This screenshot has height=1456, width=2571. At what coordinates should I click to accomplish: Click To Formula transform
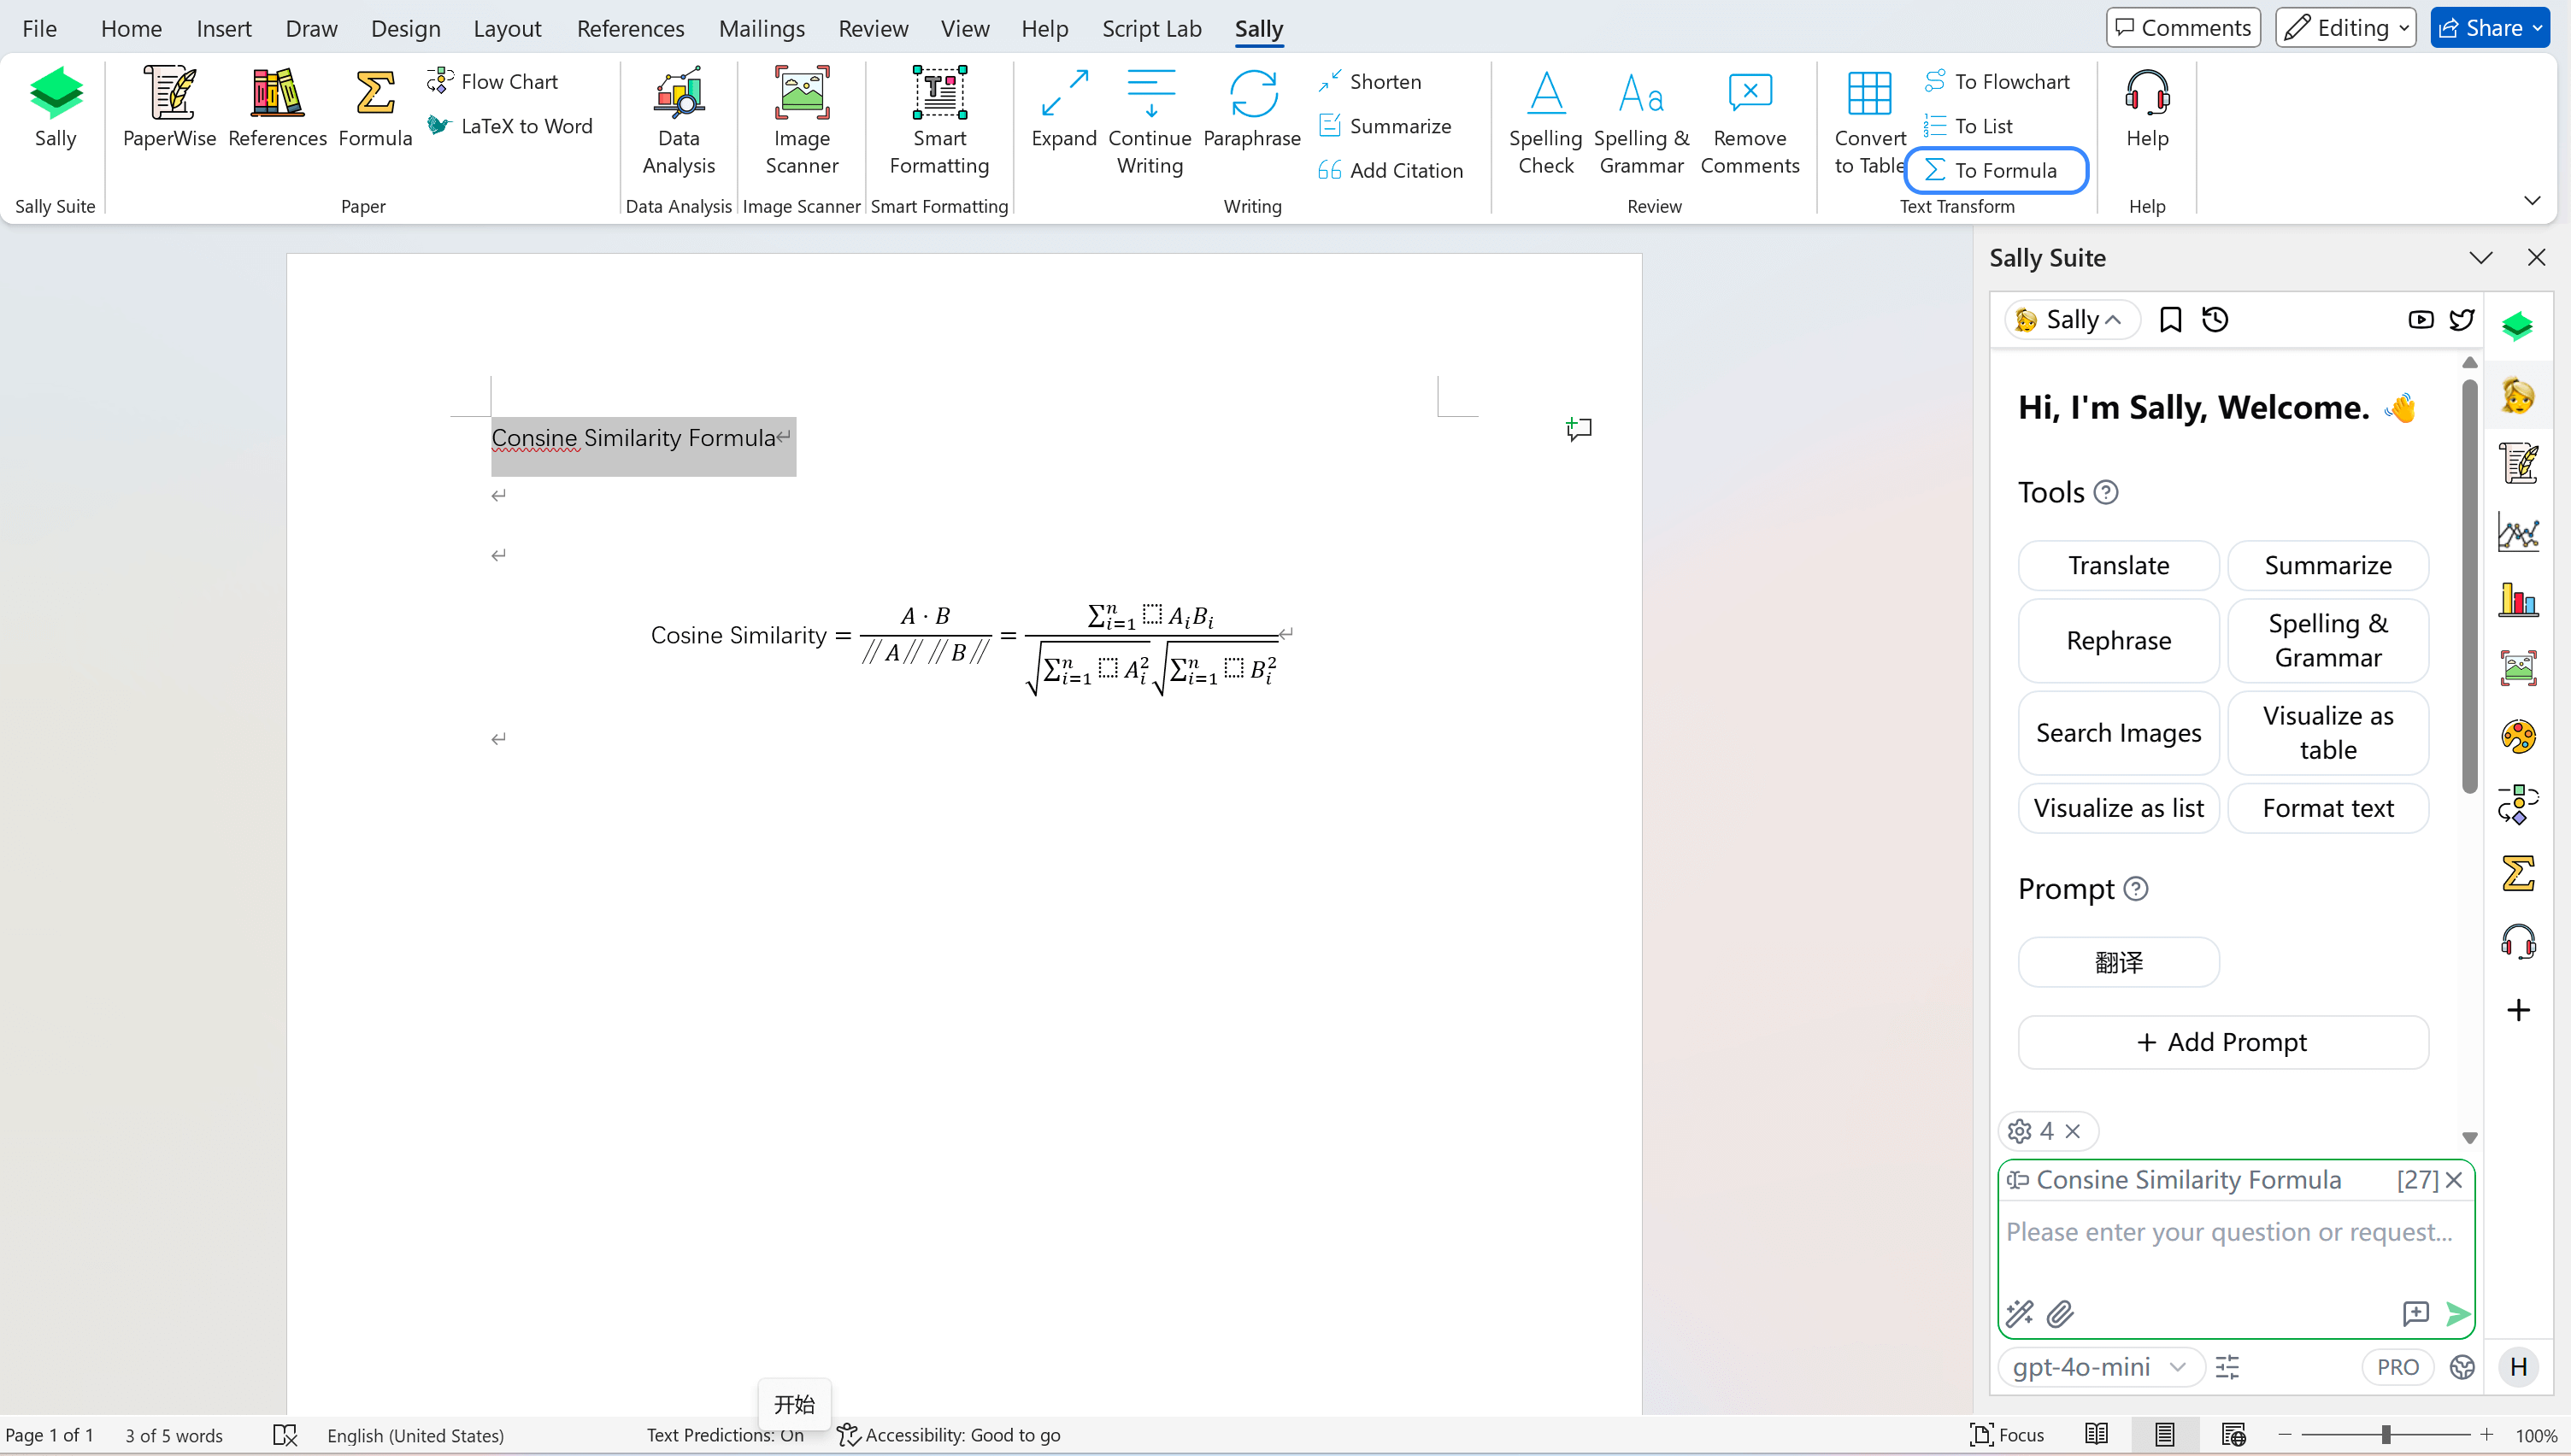pyautogui.click(x=1996, y=170)
